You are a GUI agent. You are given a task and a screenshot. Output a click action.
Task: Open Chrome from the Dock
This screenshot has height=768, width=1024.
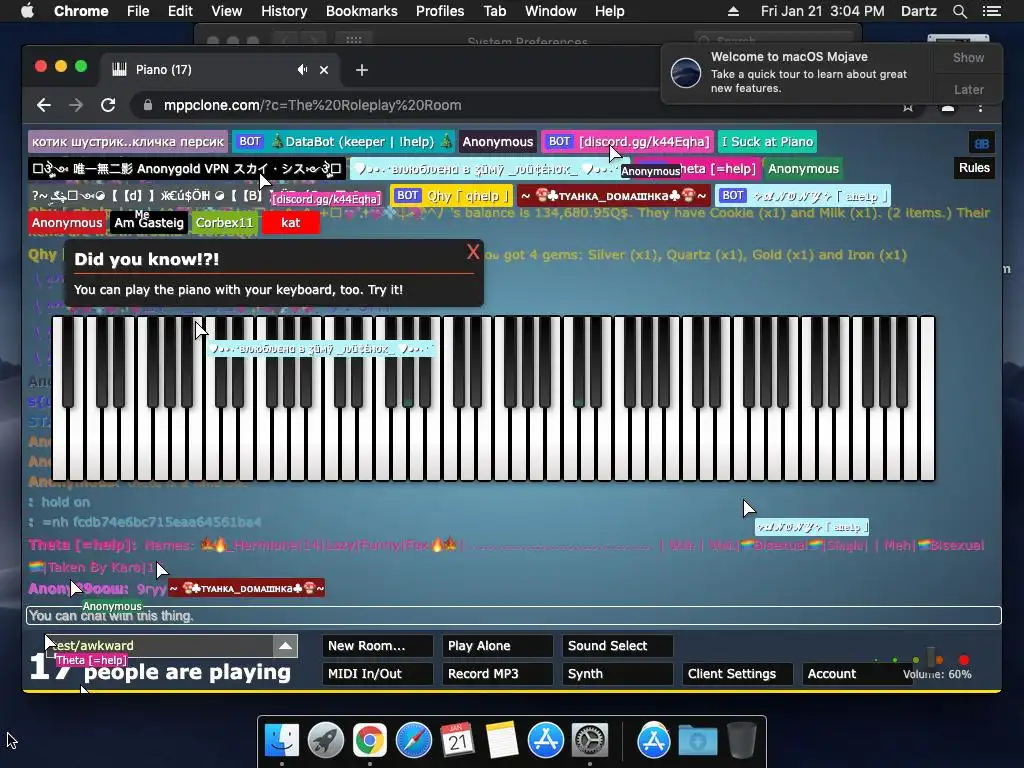[370, 741]
